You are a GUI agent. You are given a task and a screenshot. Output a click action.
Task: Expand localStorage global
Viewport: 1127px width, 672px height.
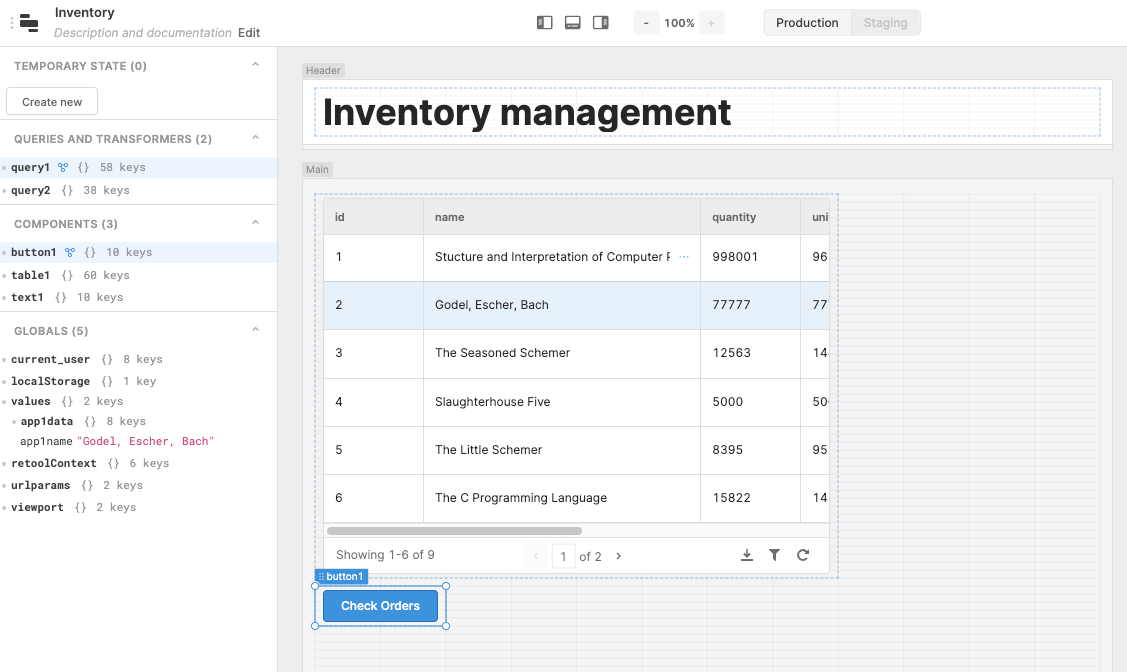coord(4,382)
